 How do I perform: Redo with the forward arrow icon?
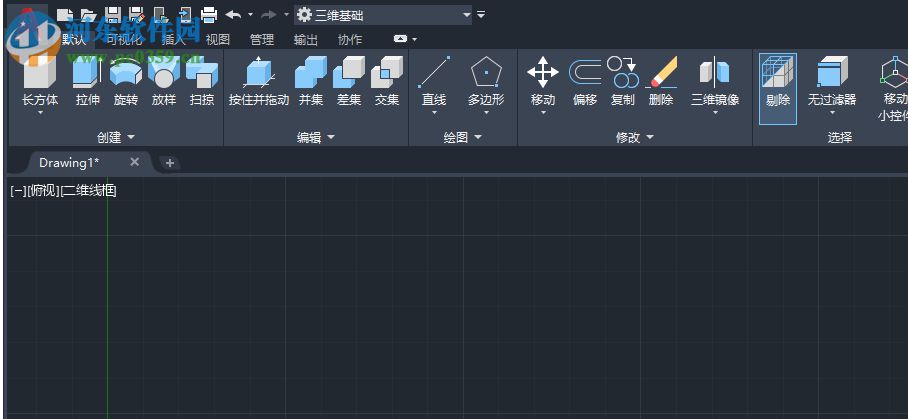(x=269, y=14)
